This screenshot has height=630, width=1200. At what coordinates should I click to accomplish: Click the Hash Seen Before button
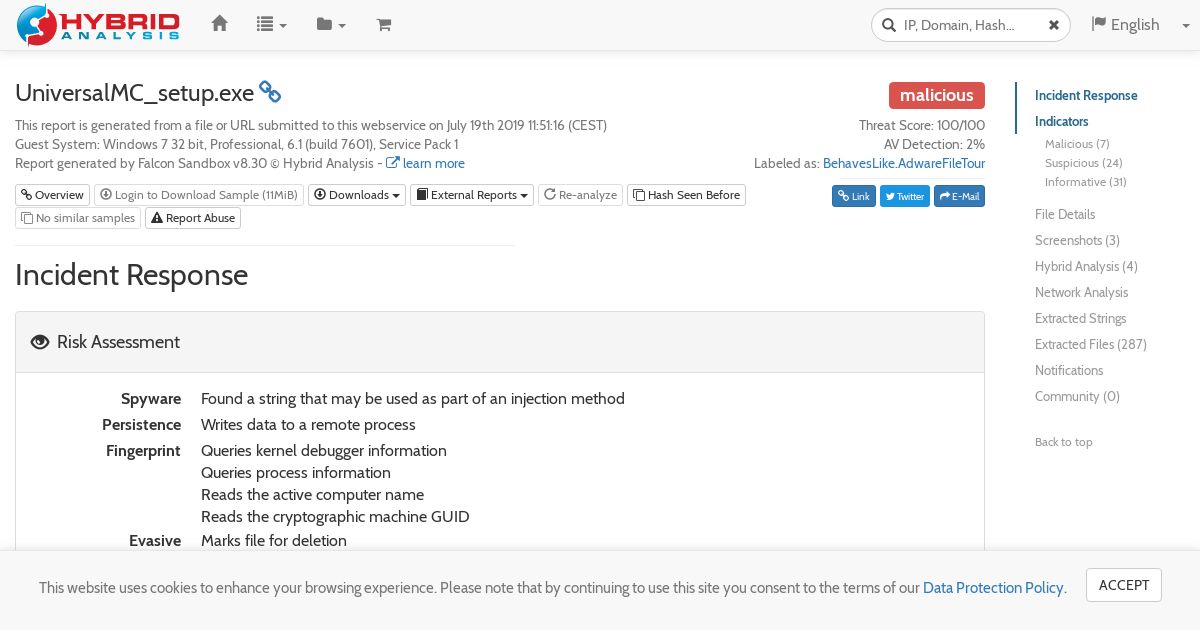tap(686, 195)
